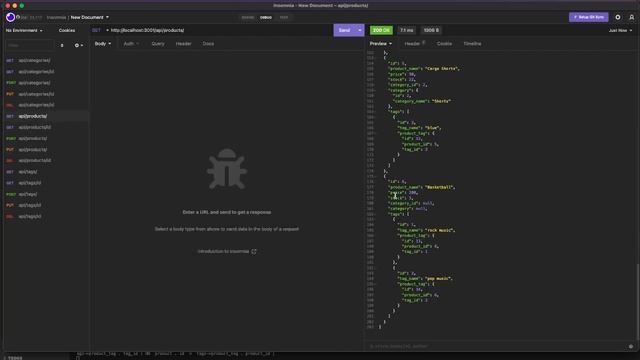
Task: Open the request Query tab
Action: click(158, 44)
